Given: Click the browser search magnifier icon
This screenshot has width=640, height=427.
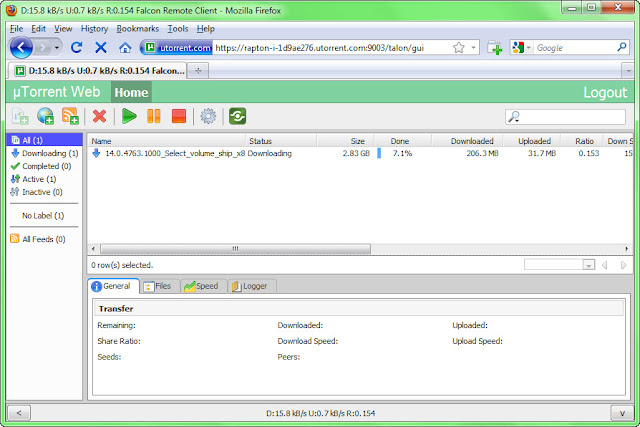Looking at the screenshot, I should click(622, 47).
